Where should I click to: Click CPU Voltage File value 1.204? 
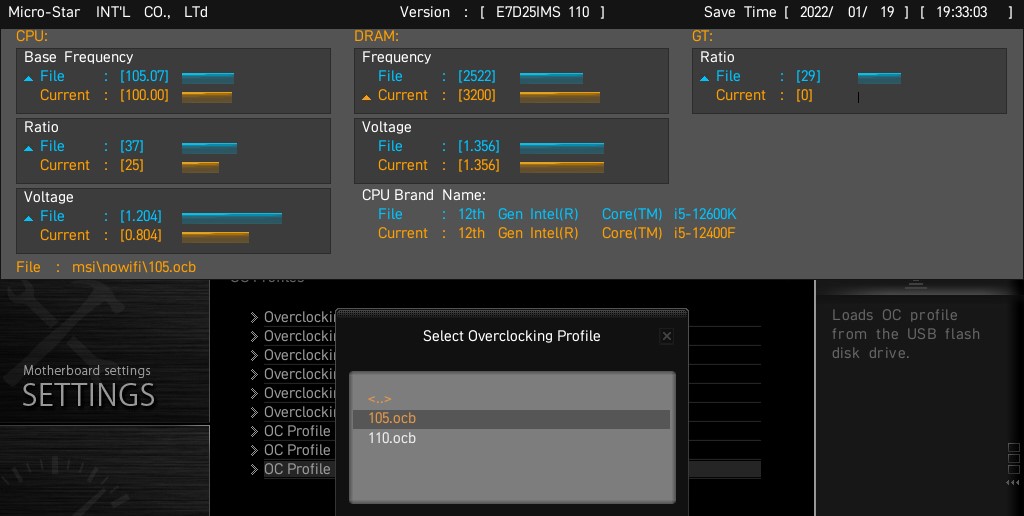(x=141, y=216)
